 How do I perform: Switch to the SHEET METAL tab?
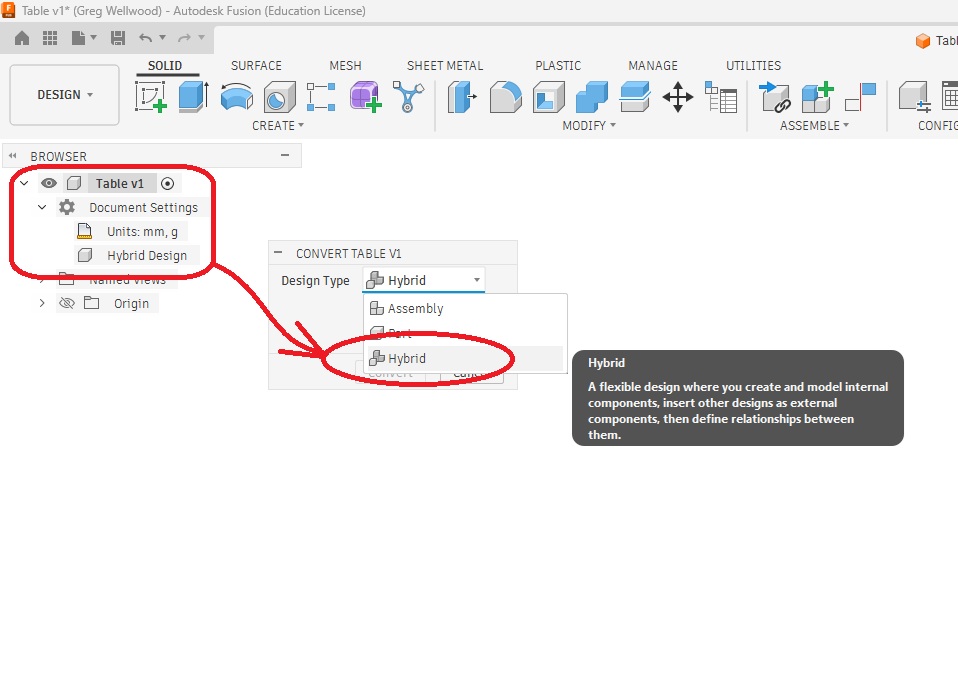[x=445, y=65]
